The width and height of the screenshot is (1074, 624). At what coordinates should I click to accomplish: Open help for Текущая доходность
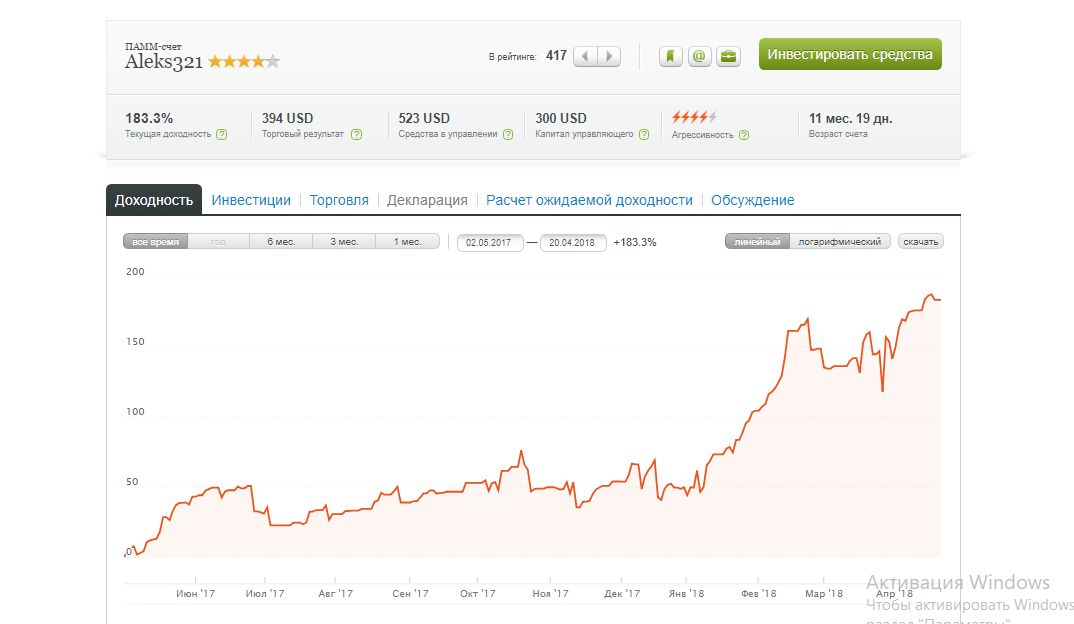222,134
